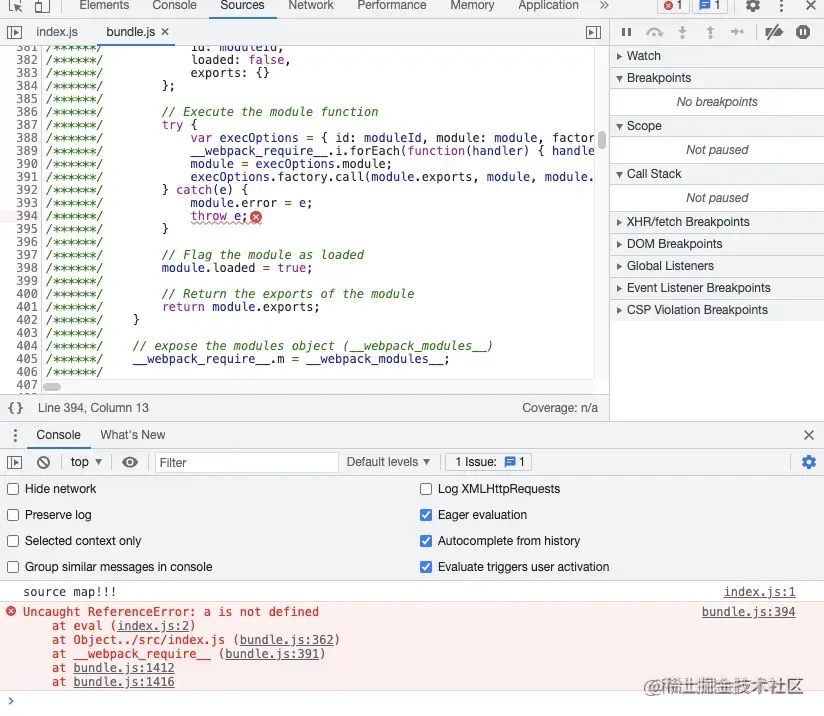Viewport: 824px width, 716px height.
Task: Open the Default levels dropdown
Action: (388, 462)
